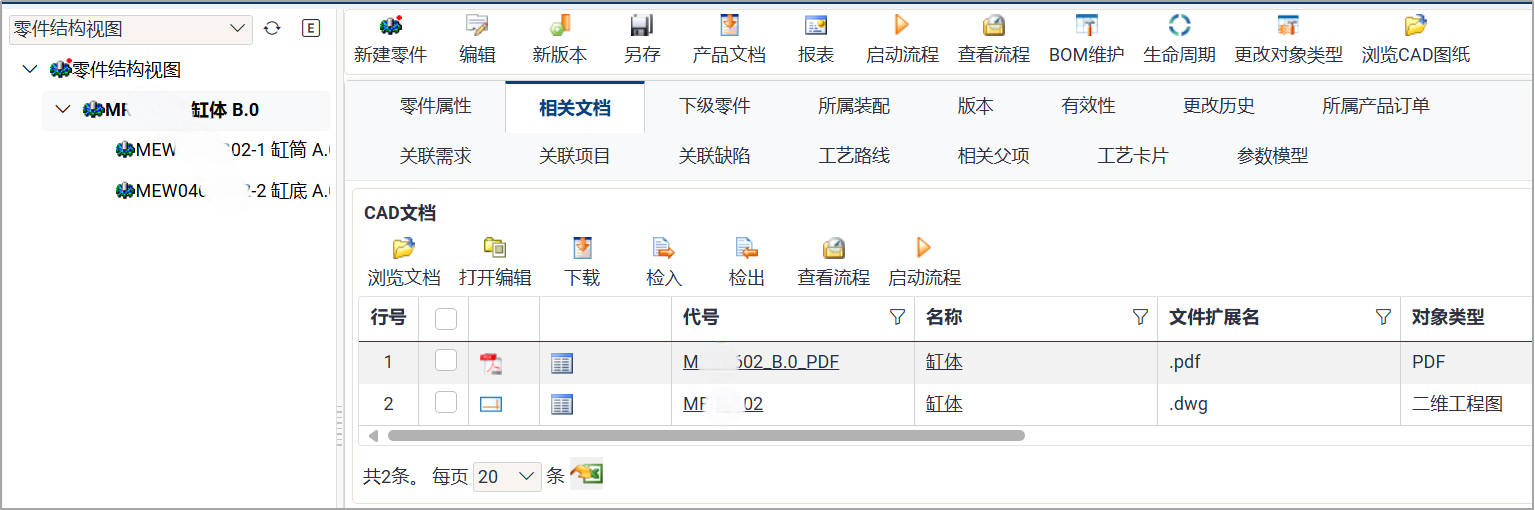Click the 新建零件 toolbar icon
This screenshot has height=510, width=1535.
(x=390, y=27)
